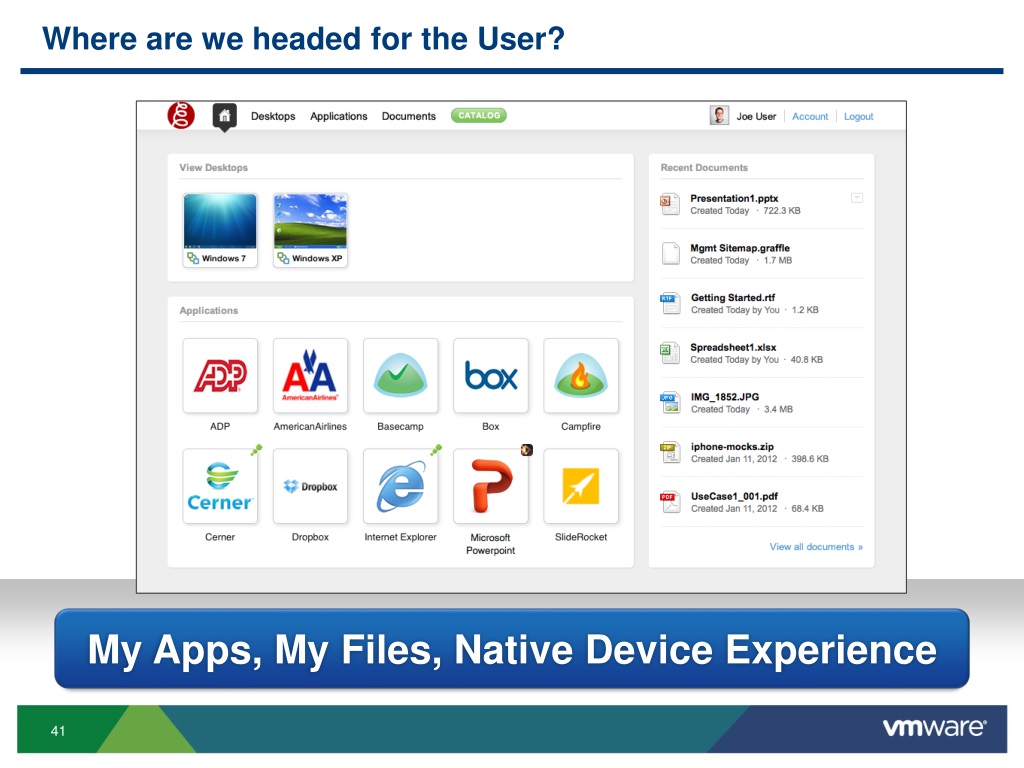Open iphone-mocks.zip file name
This screenshot has height=768, width=1024.
tap(732, 447)
